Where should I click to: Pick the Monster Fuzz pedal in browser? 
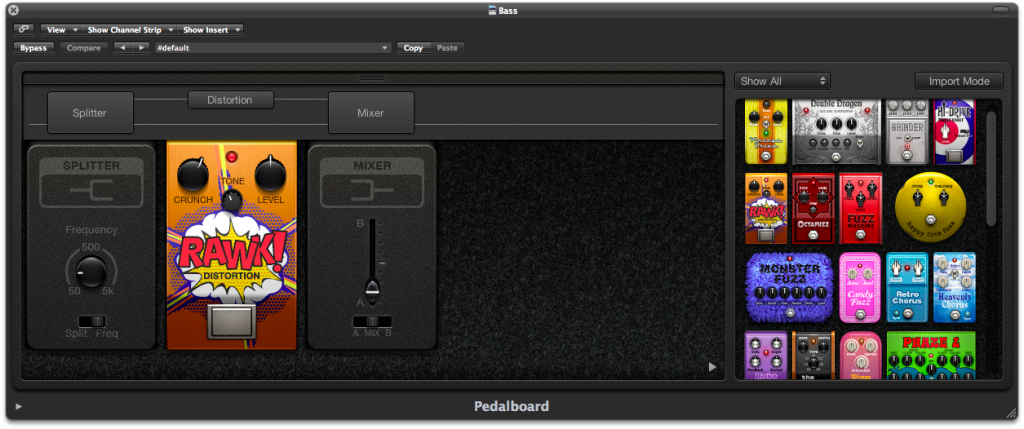point(789,288)
